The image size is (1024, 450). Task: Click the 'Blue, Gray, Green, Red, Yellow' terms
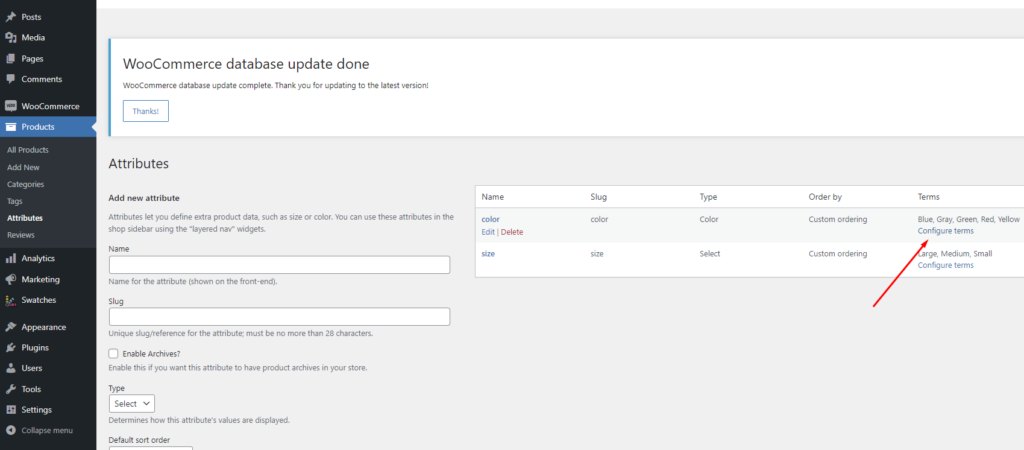(x=968, y=219)
